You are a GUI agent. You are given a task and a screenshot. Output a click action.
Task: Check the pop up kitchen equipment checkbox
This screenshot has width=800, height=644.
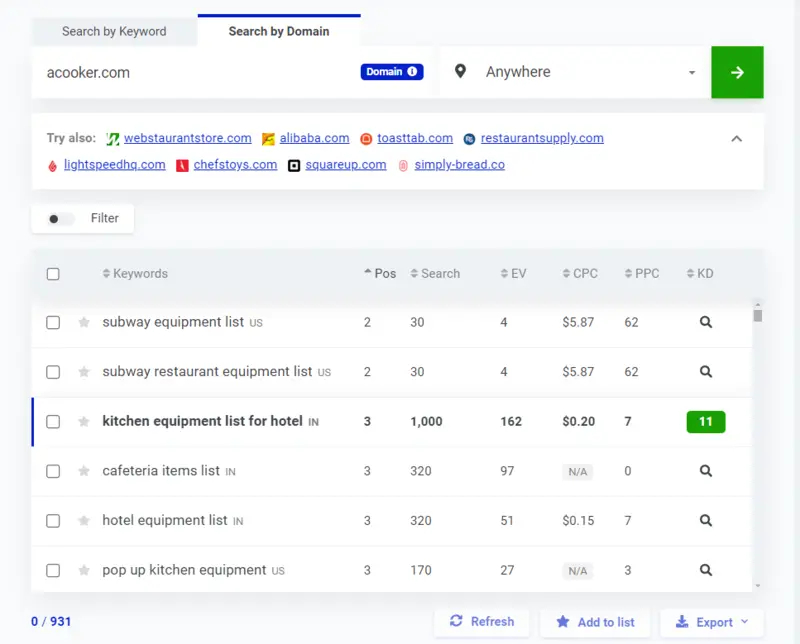click(53, 570)
